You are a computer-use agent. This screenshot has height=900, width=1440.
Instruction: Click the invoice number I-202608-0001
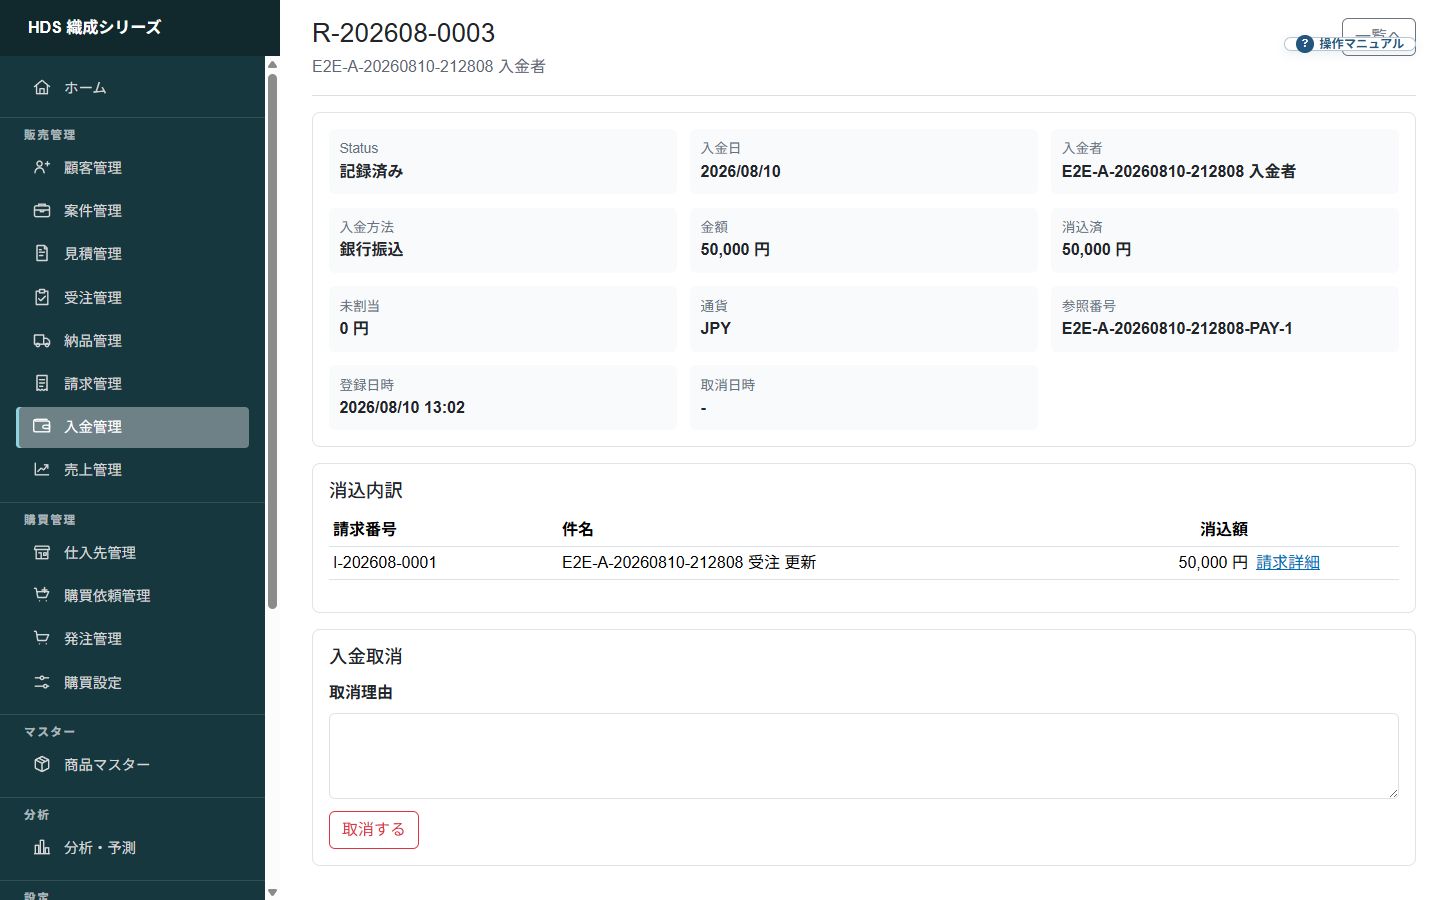click(385, 563)
